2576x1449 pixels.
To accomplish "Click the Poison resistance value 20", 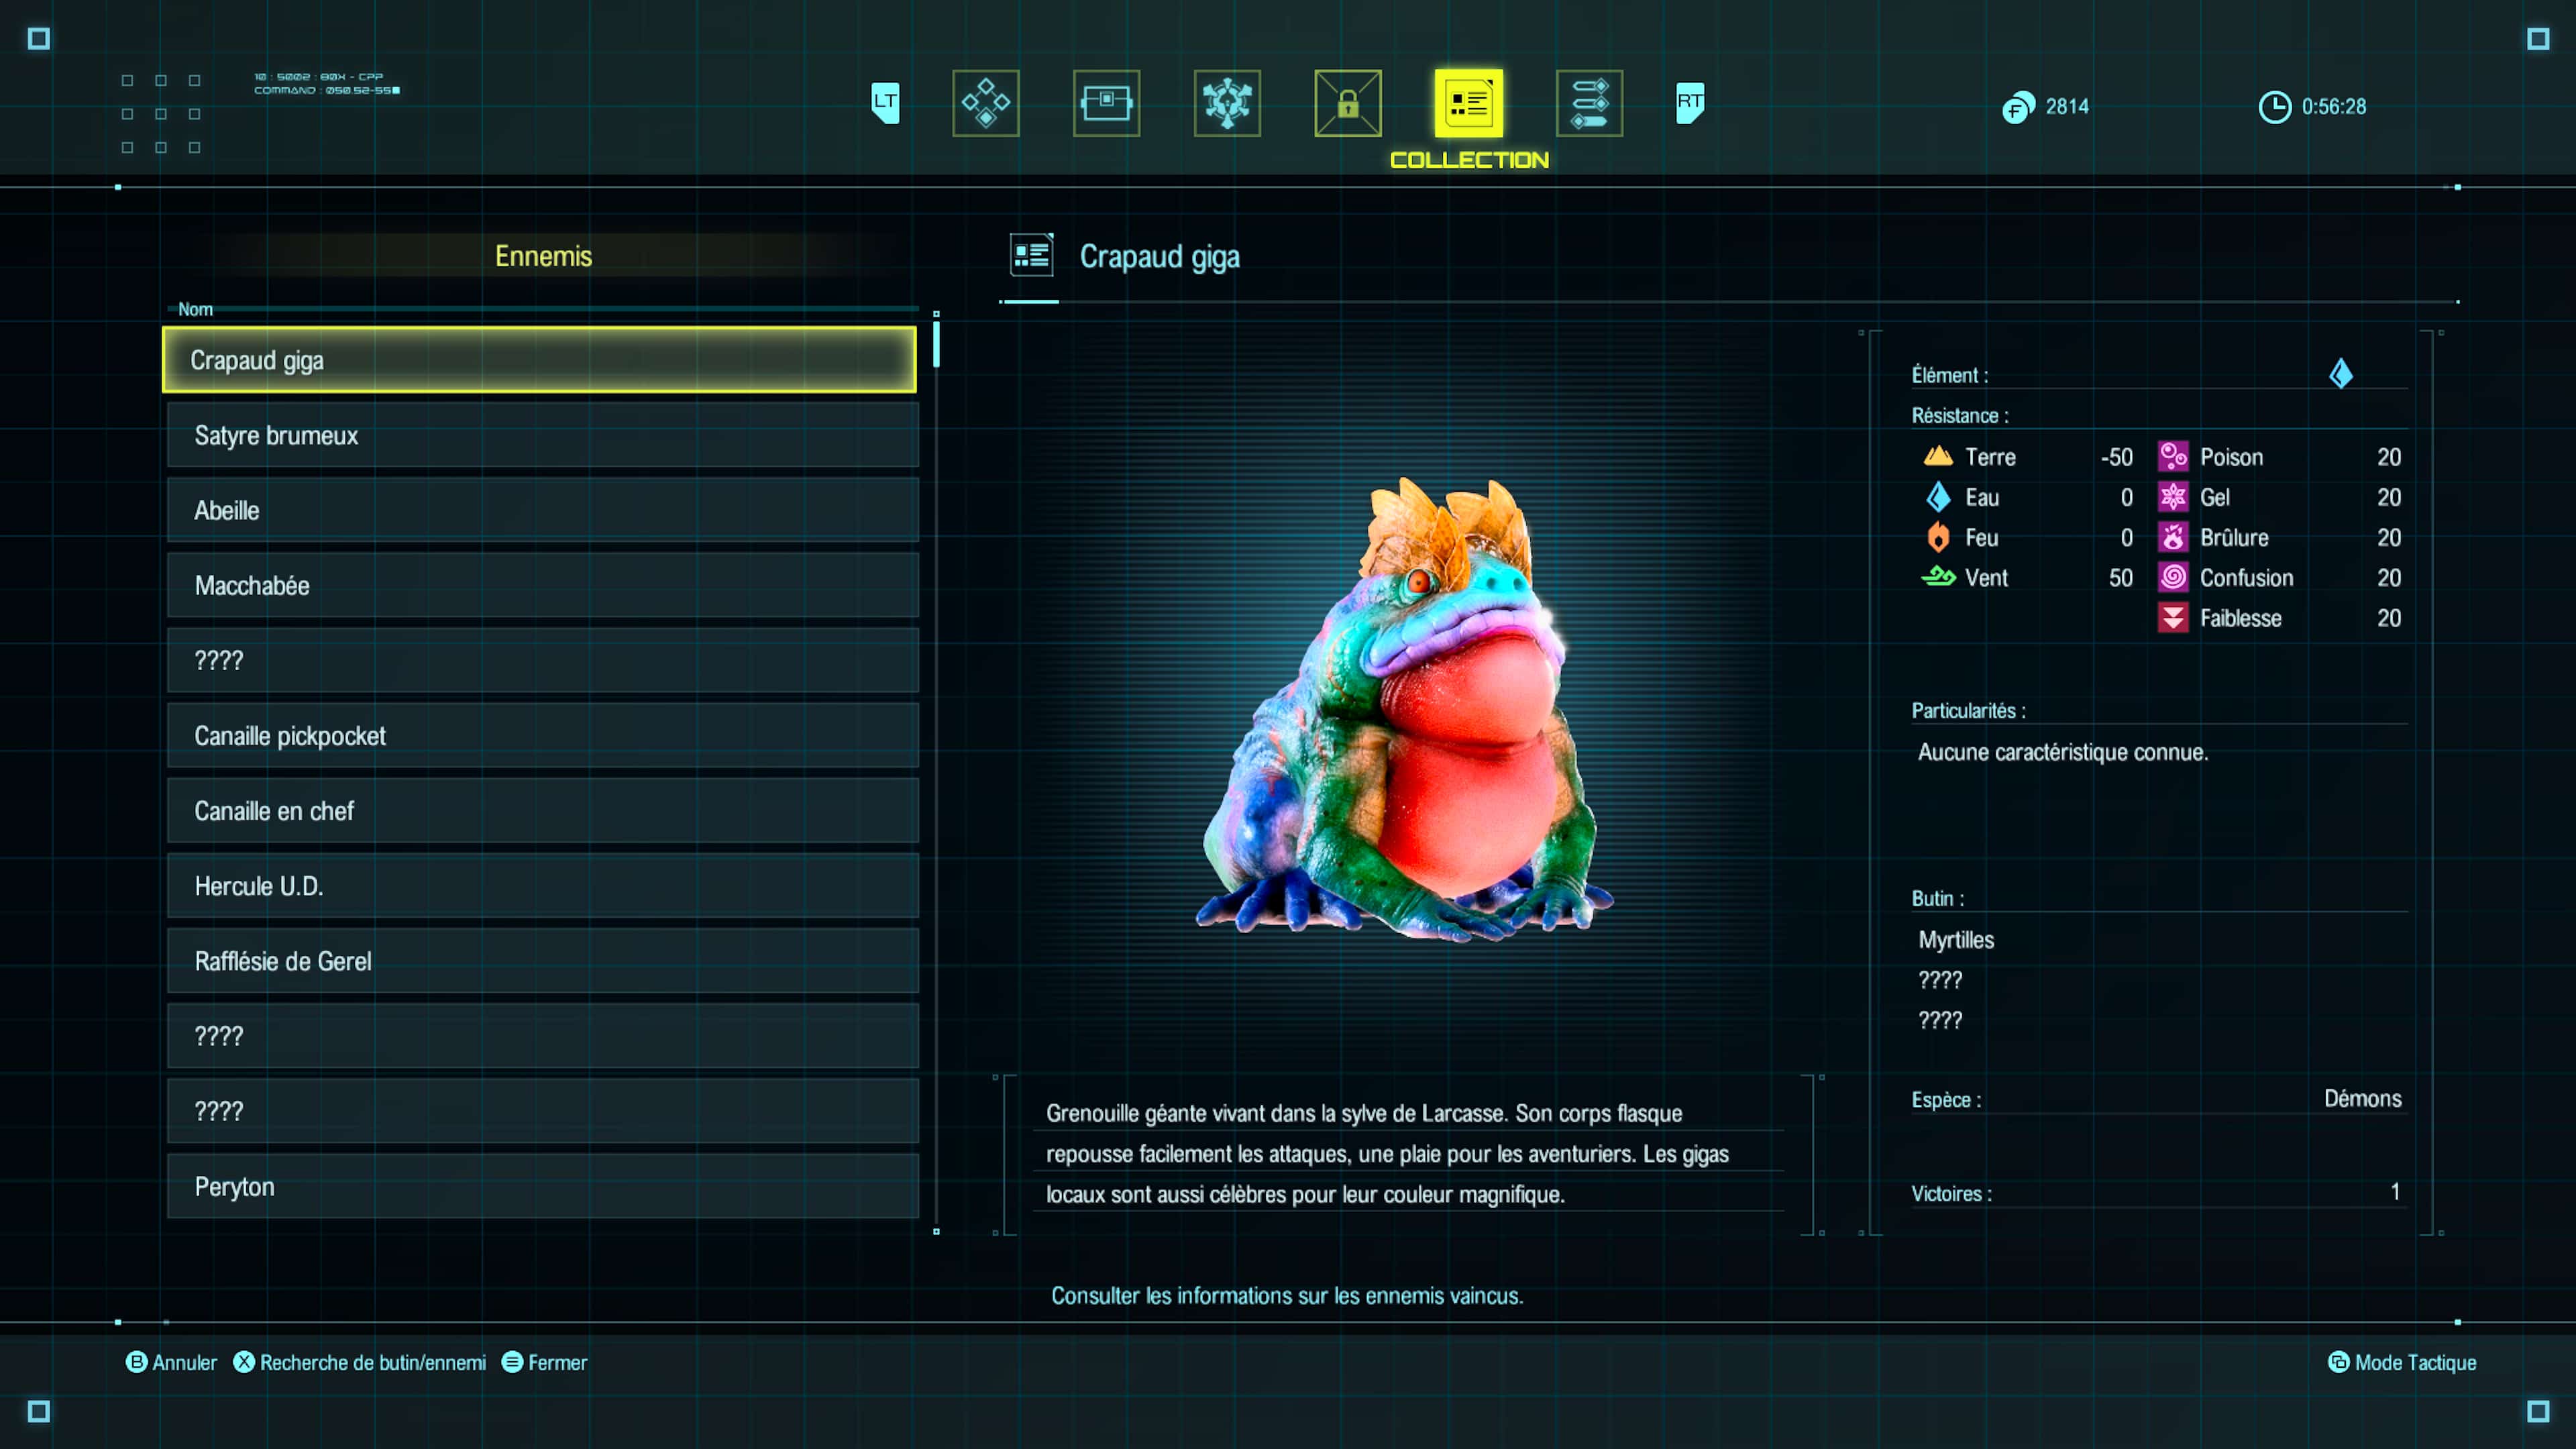I will click(x=2389, y=457).
